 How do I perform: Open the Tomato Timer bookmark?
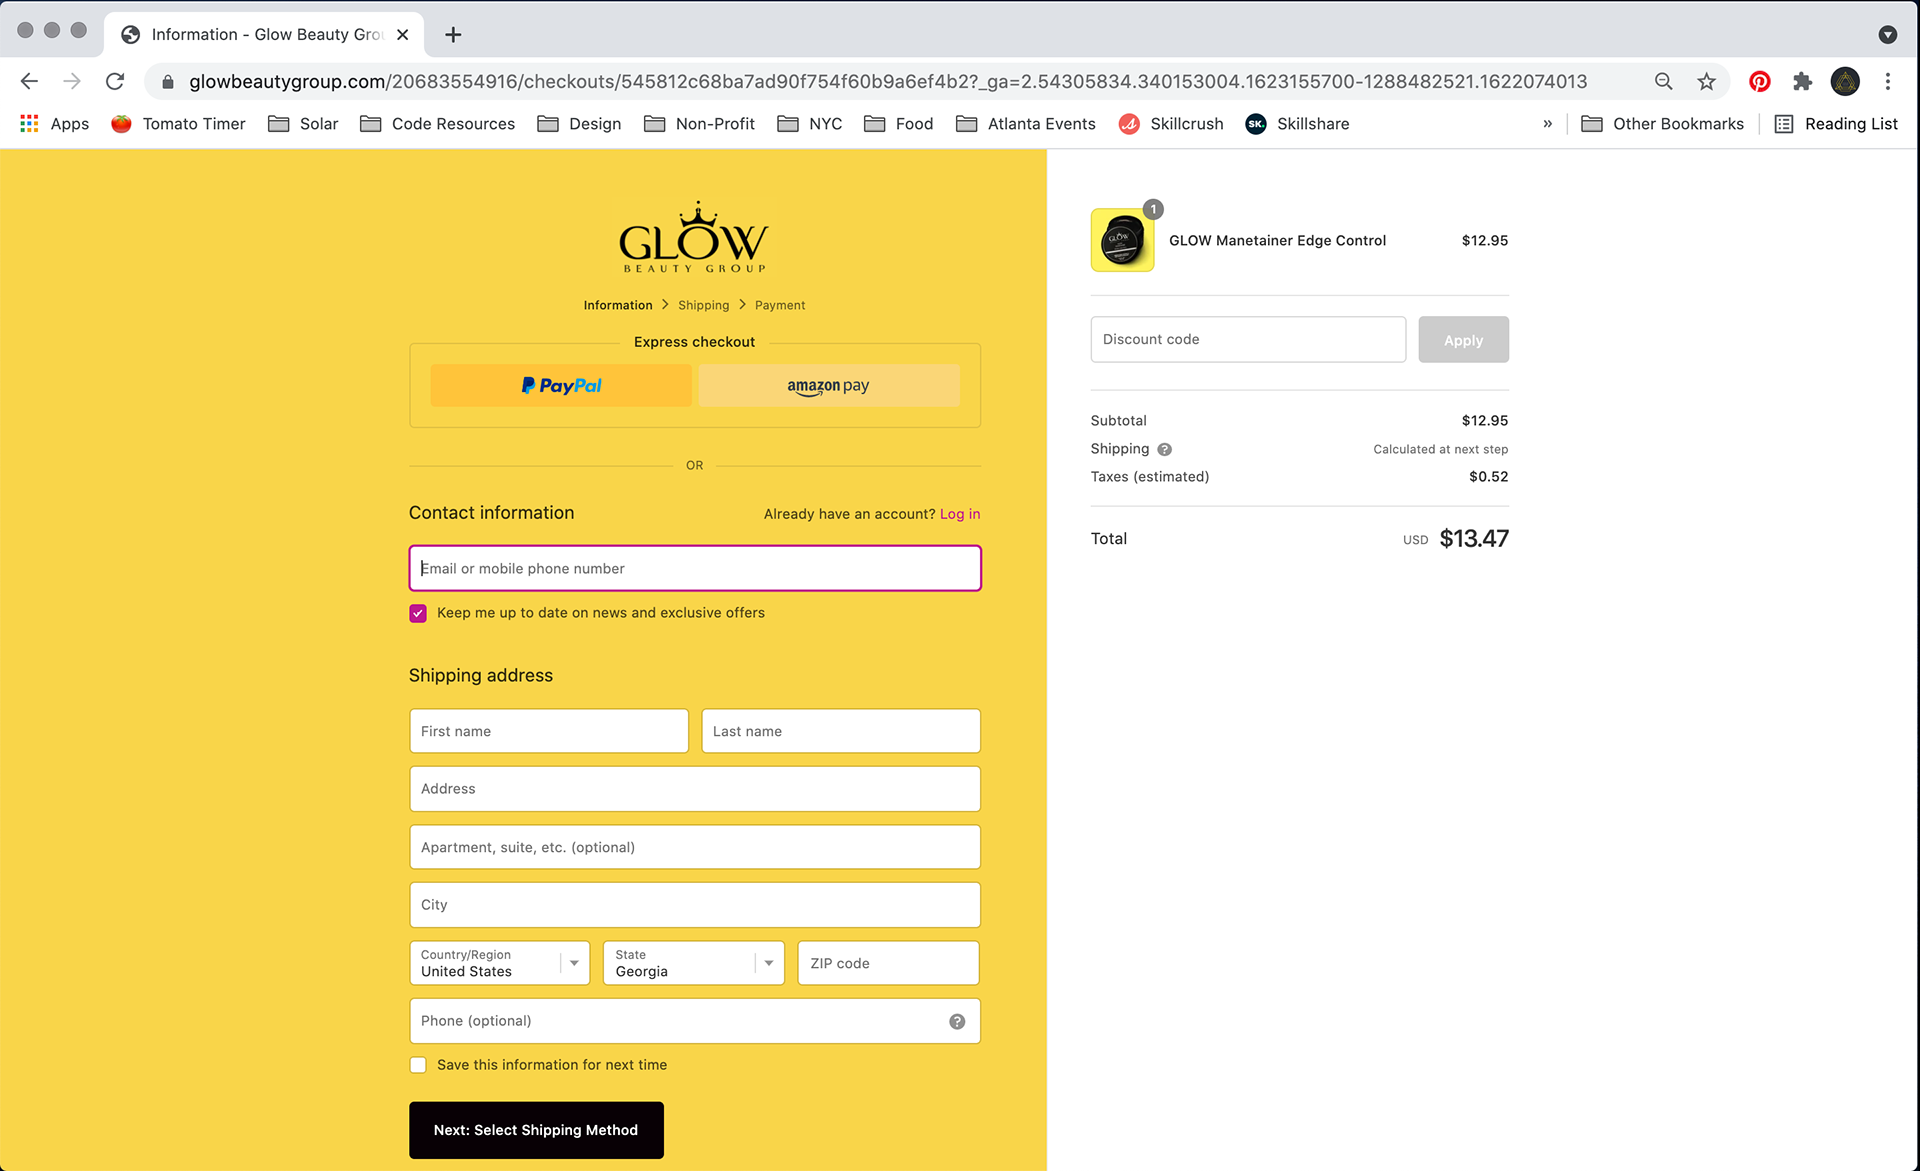click(x=178, y=123)
